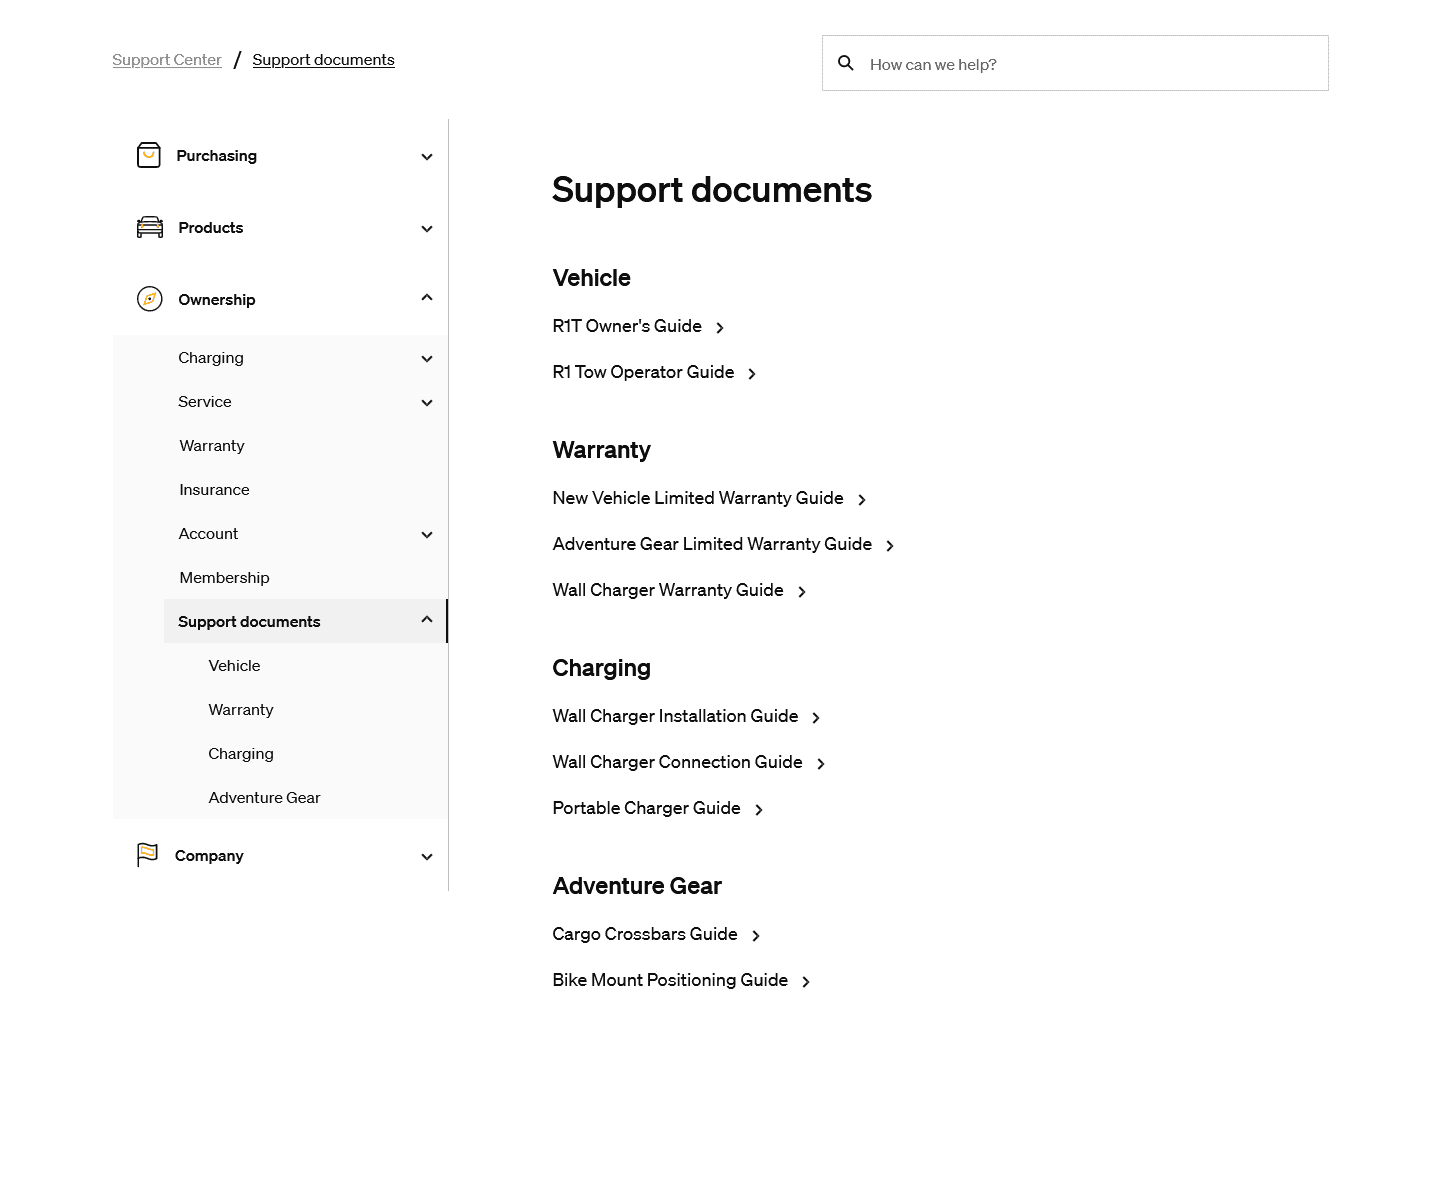The height and width of the screenshot is (1184, 1440).
Task: Click arrow beside Wall Charger Installation Guide
Action: (x=816, y=718)
